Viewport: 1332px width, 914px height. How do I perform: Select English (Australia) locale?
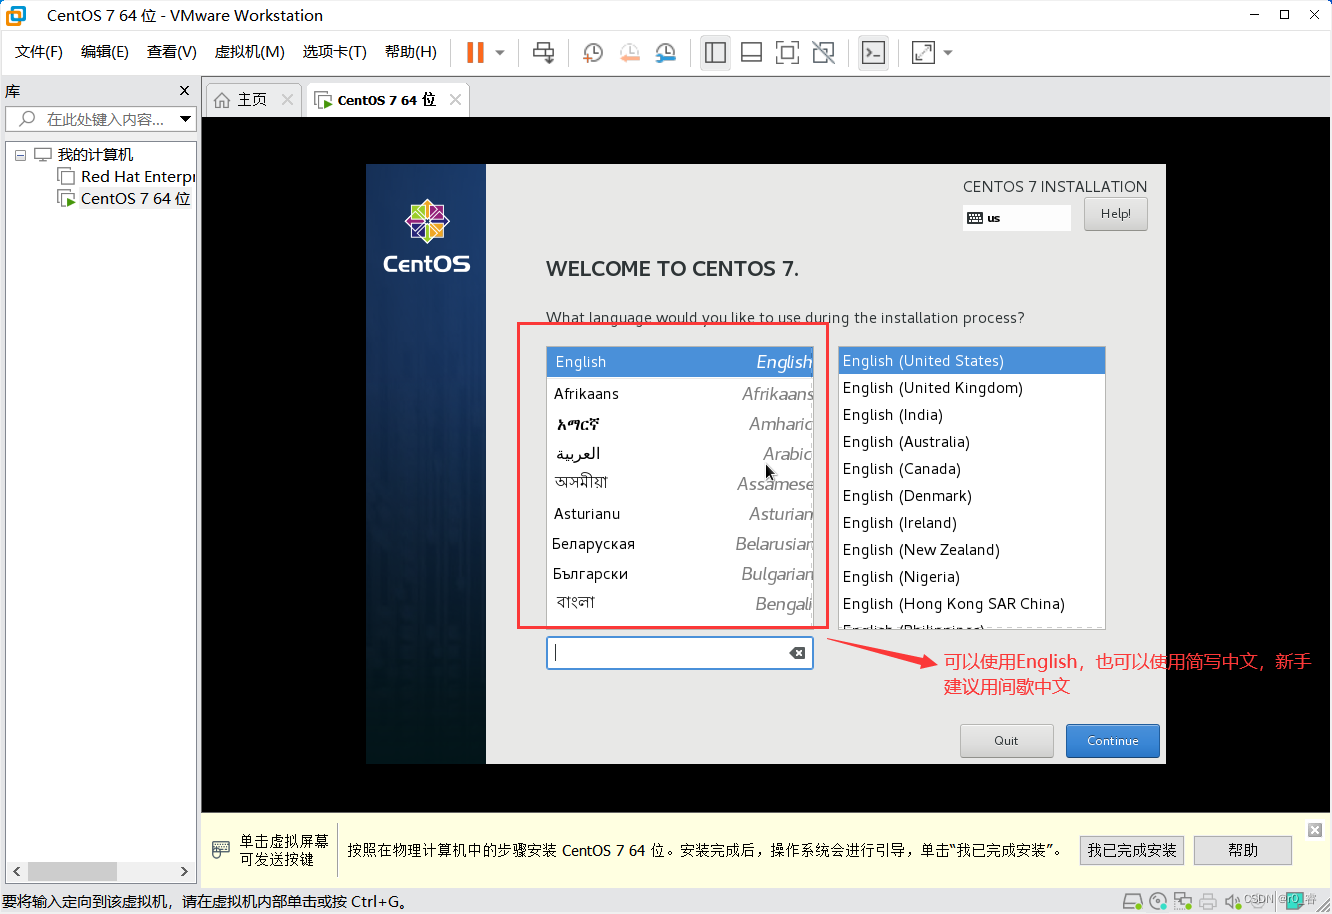pos(972,442)
